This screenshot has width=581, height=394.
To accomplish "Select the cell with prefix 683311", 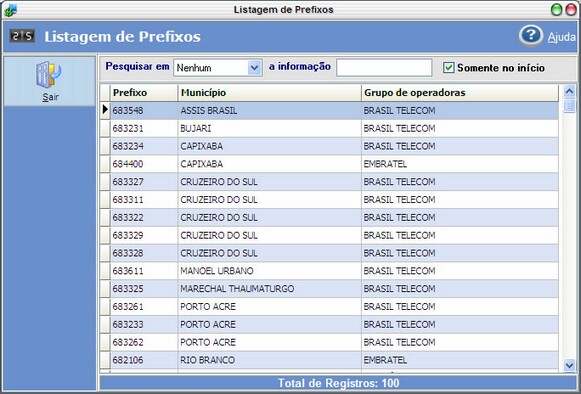I will [144, 199].
